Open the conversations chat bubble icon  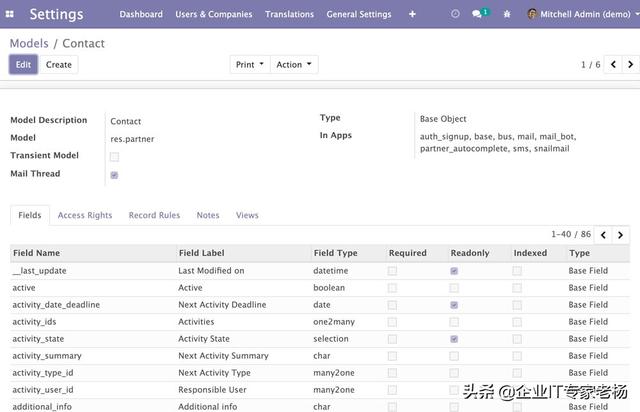click(477, 14)
